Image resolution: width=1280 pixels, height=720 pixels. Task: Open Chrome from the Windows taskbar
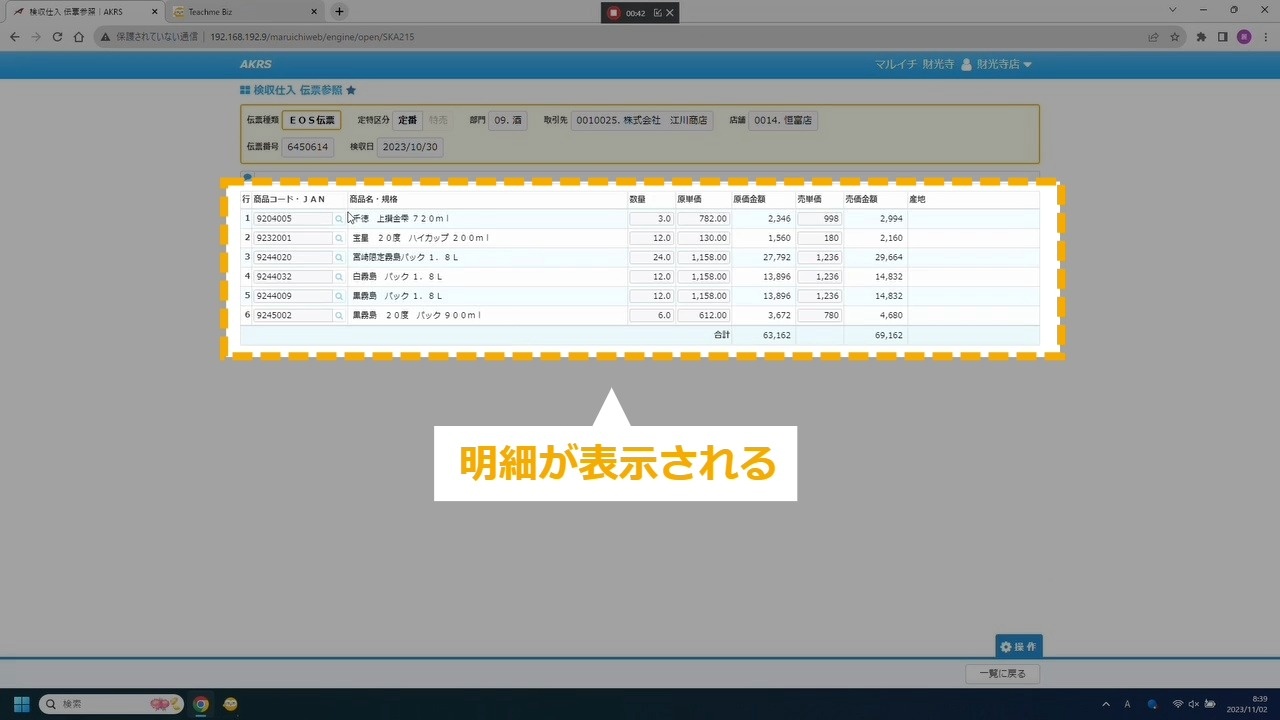coord(201,704)
